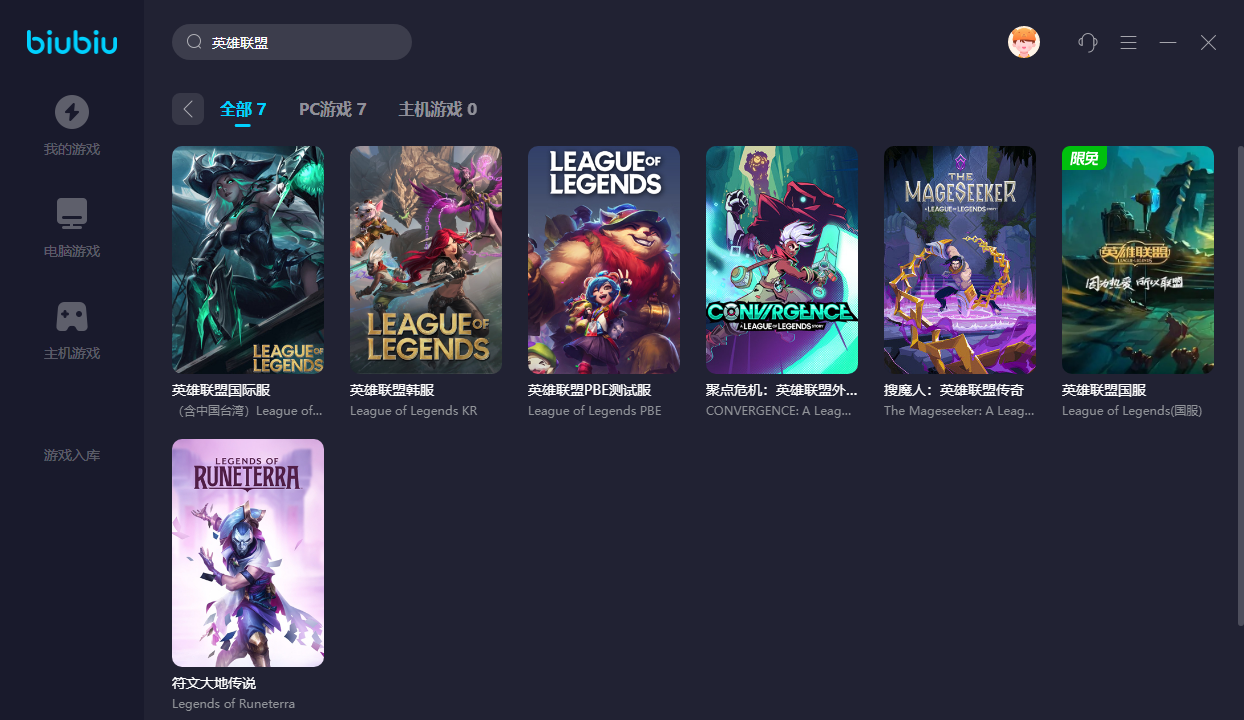Screen dimensions: 1244x720
Task: Open the hamburger menu icon
Action: point(1129,42)
